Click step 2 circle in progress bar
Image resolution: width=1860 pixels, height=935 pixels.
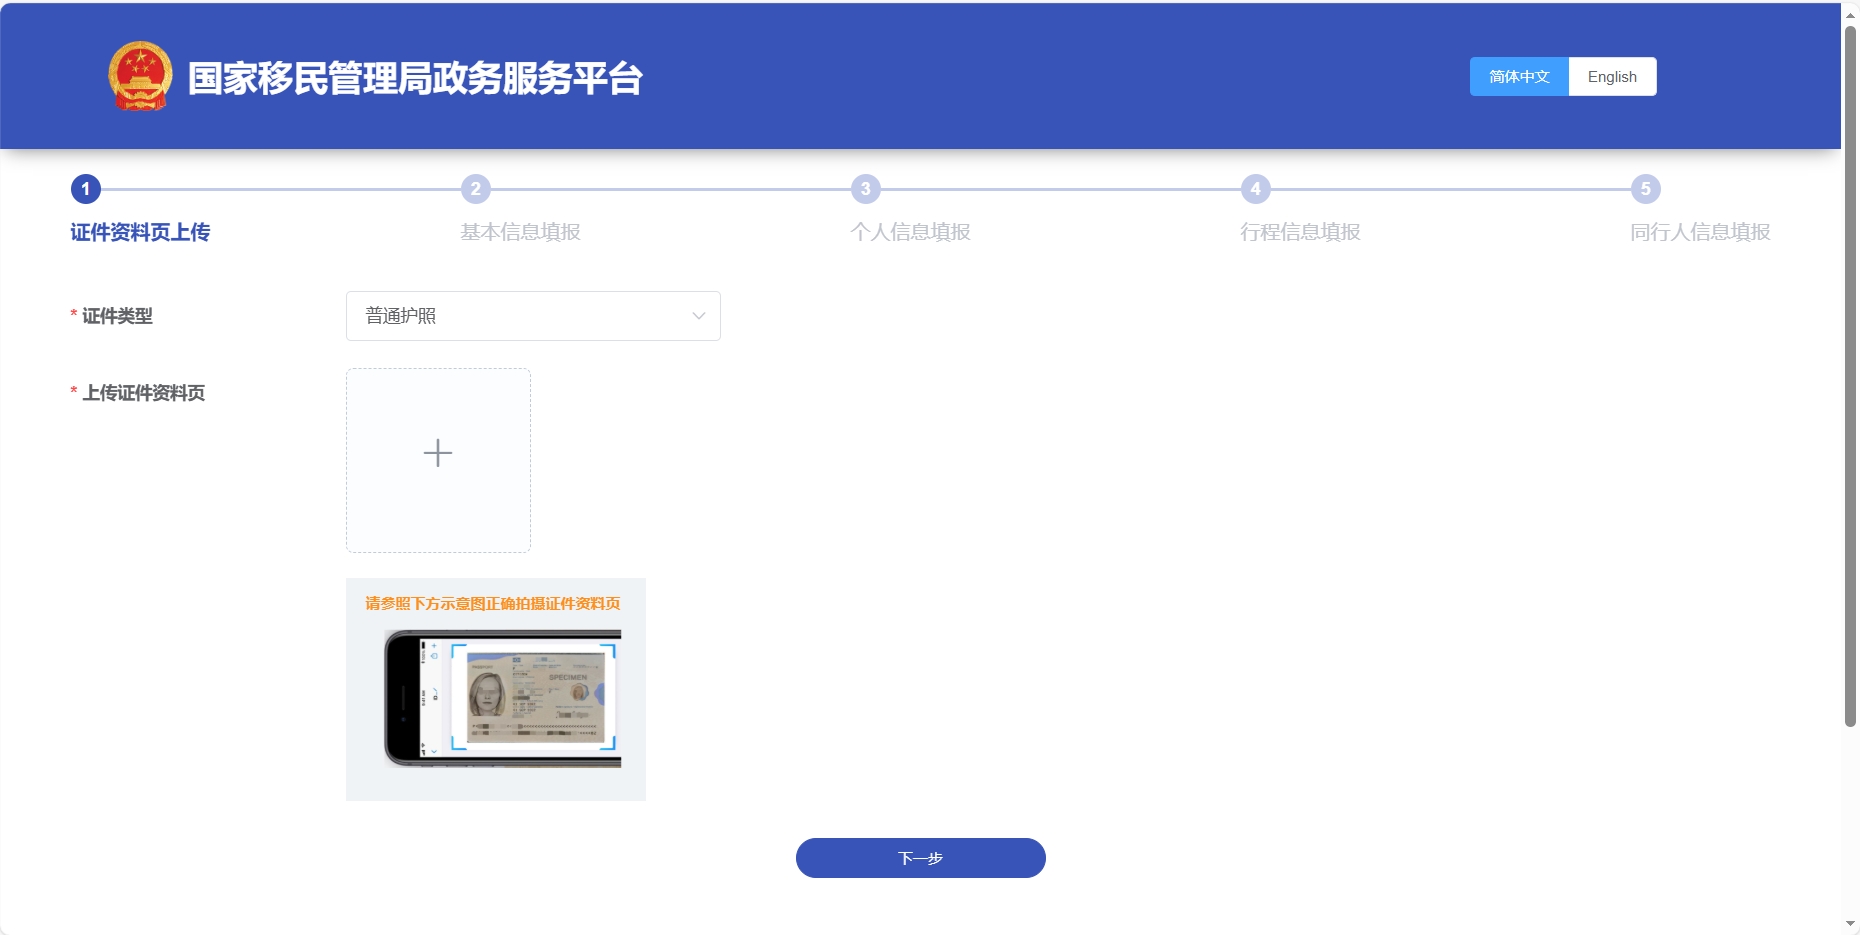tap(476, 189)
